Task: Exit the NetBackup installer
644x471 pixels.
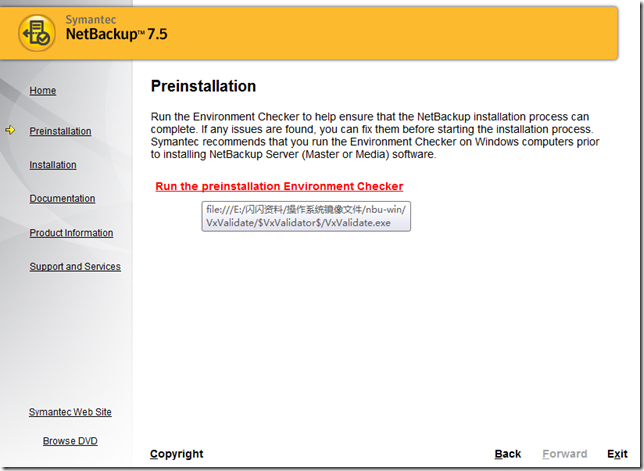Action: coord(617,454)
